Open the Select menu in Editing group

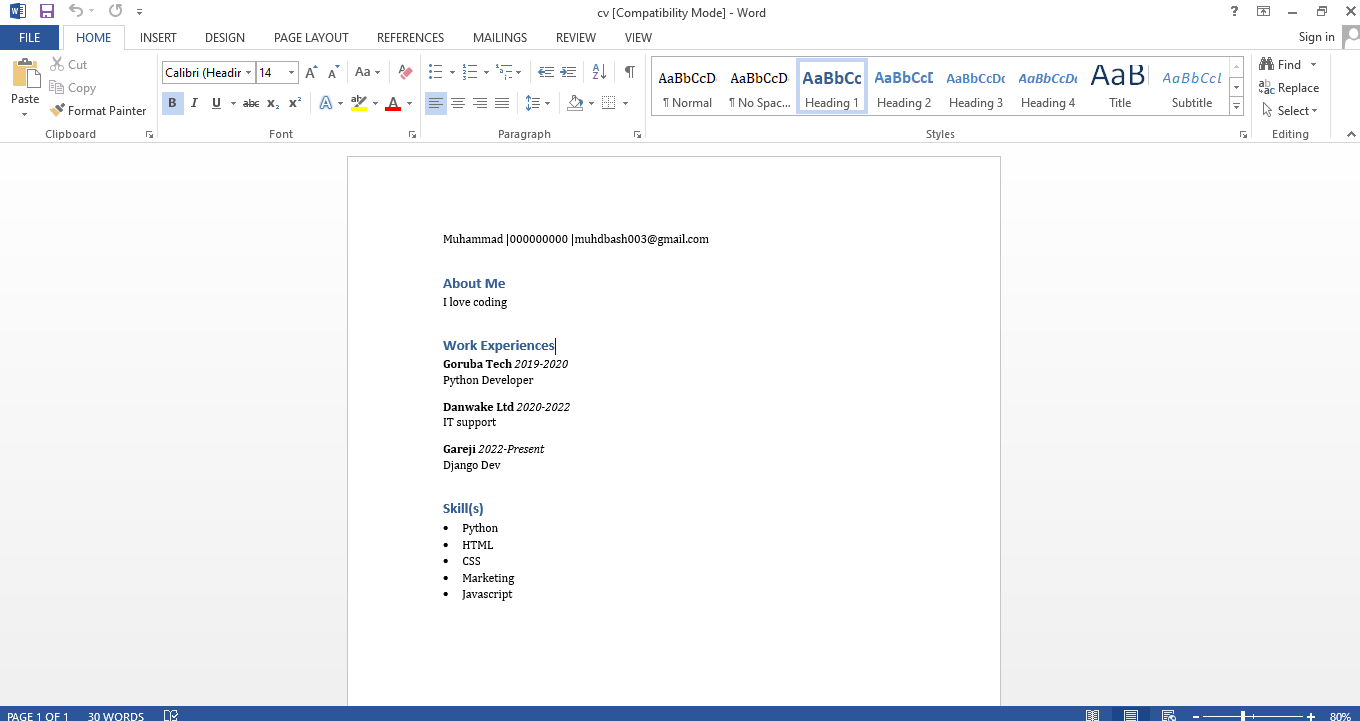(x=1290, y=110)
